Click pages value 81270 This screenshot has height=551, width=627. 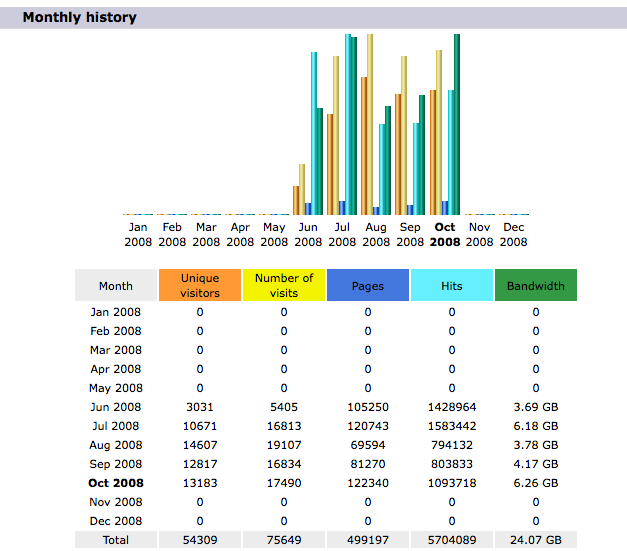[x=368, y=464]
